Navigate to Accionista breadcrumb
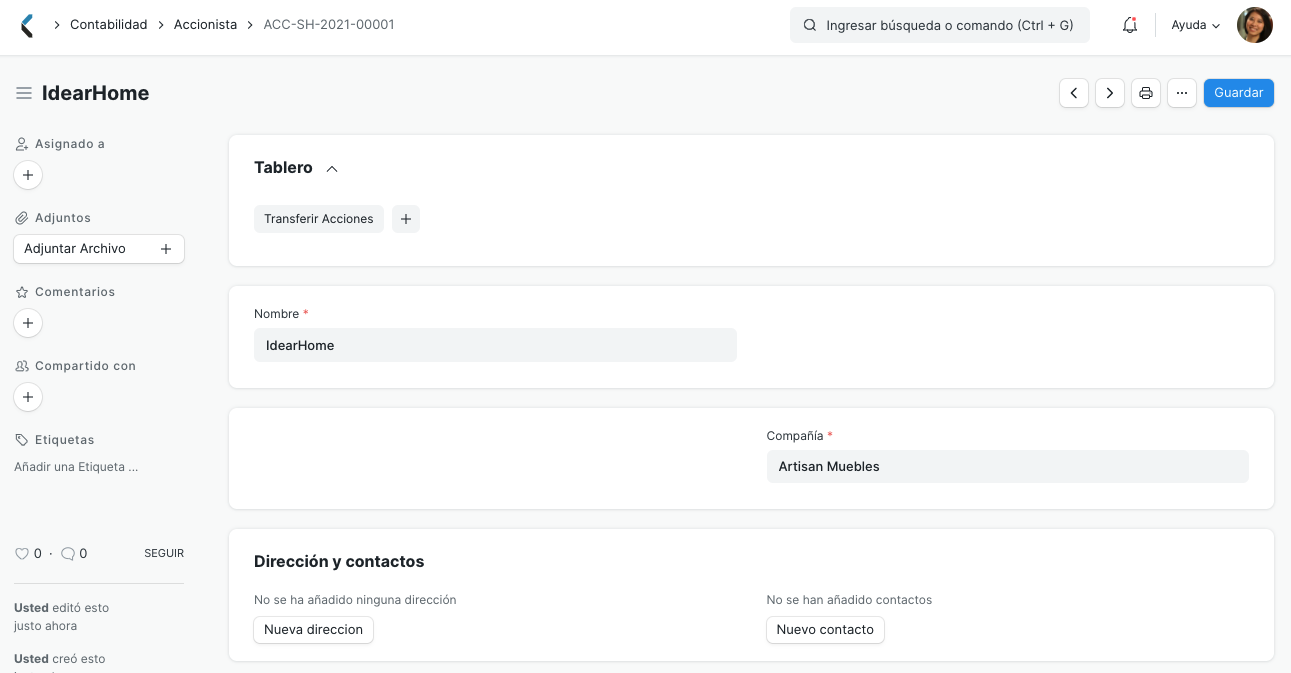1291x673 pixels. 206,24
